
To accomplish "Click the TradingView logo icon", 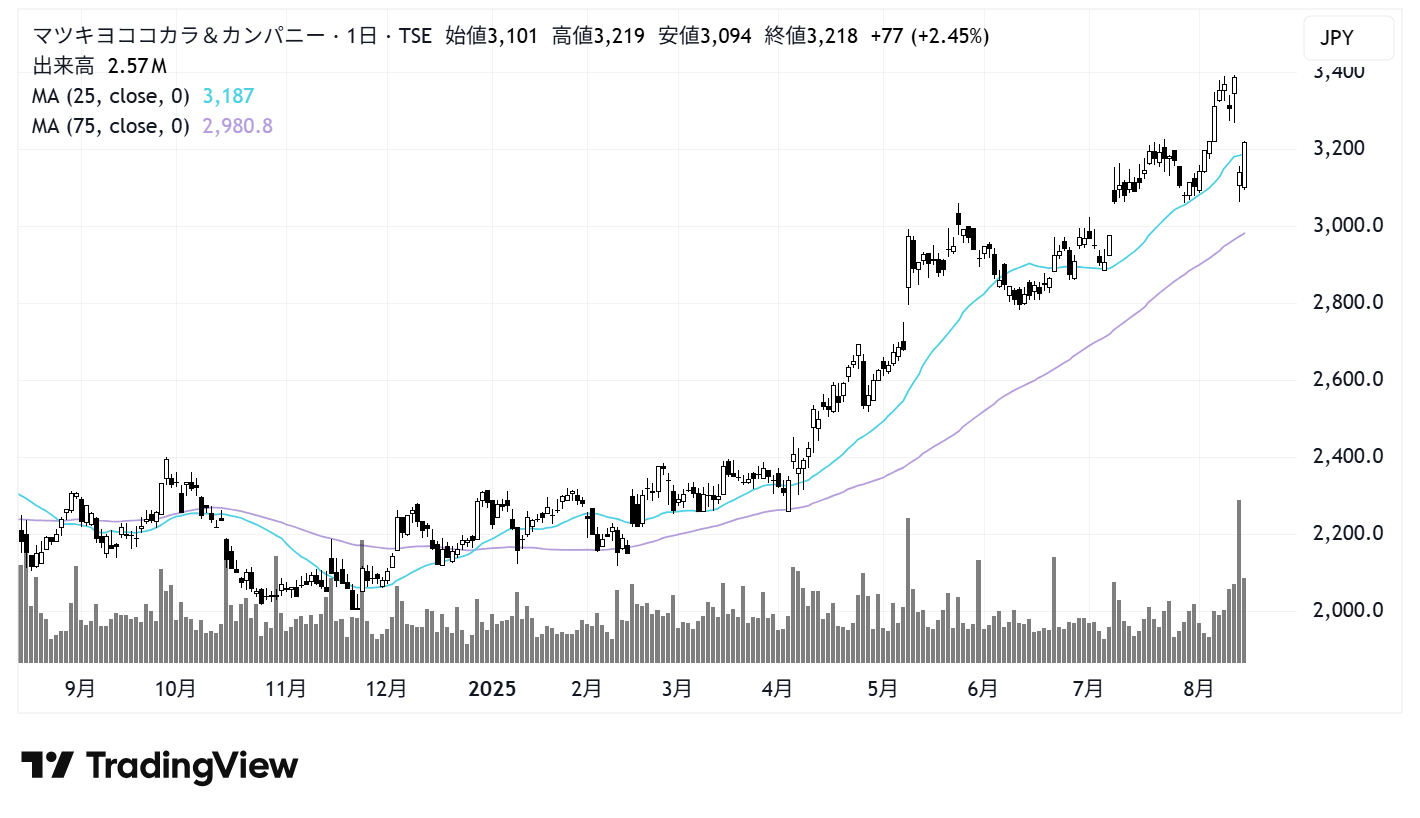I will pyautogui.click(x=47, y=766).
